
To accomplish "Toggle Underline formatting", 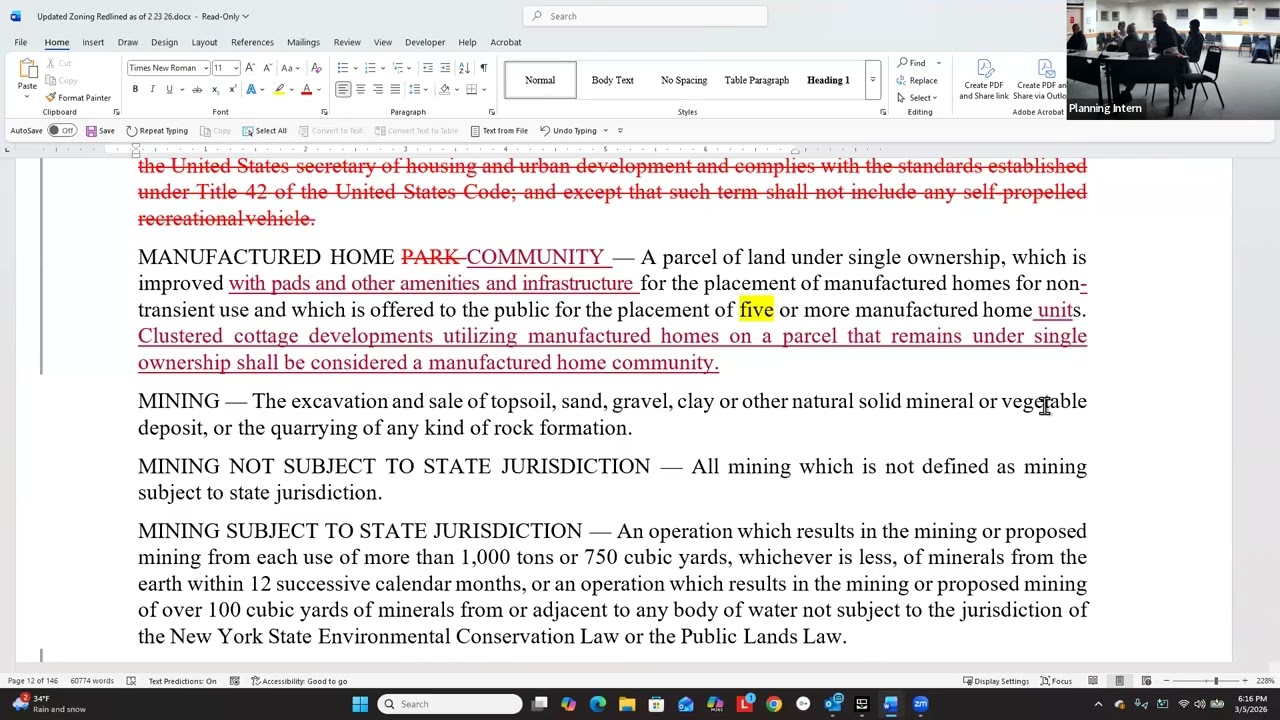I will coord(169,90).
